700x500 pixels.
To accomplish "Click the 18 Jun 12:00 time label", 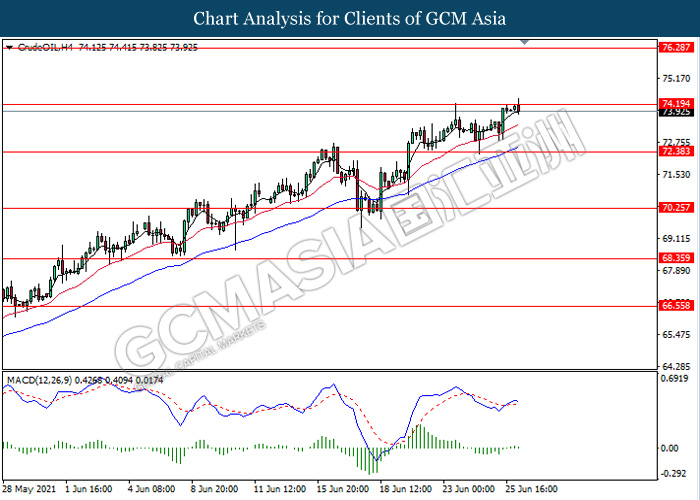I will pyautogui.click(x=405, y=489).
